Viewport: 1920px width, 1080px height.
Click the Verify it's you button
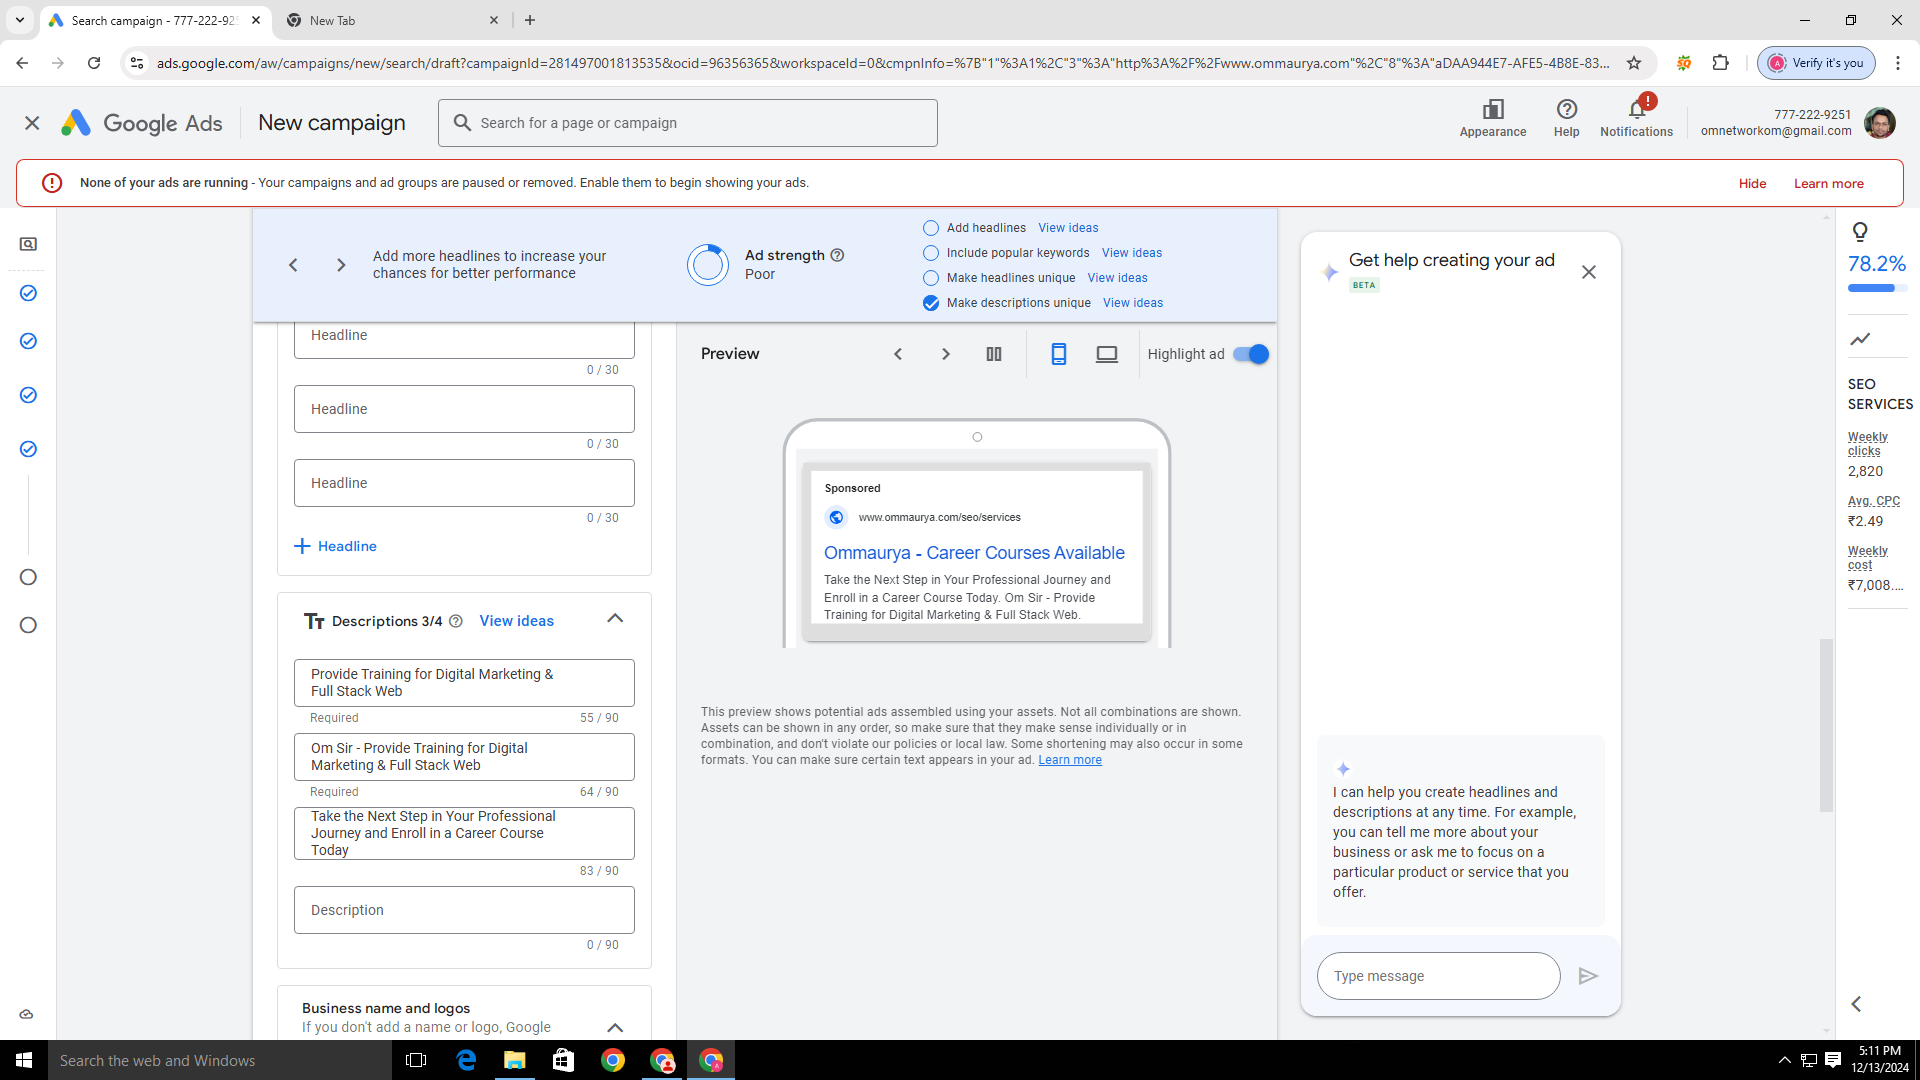tap(1817, 63)
